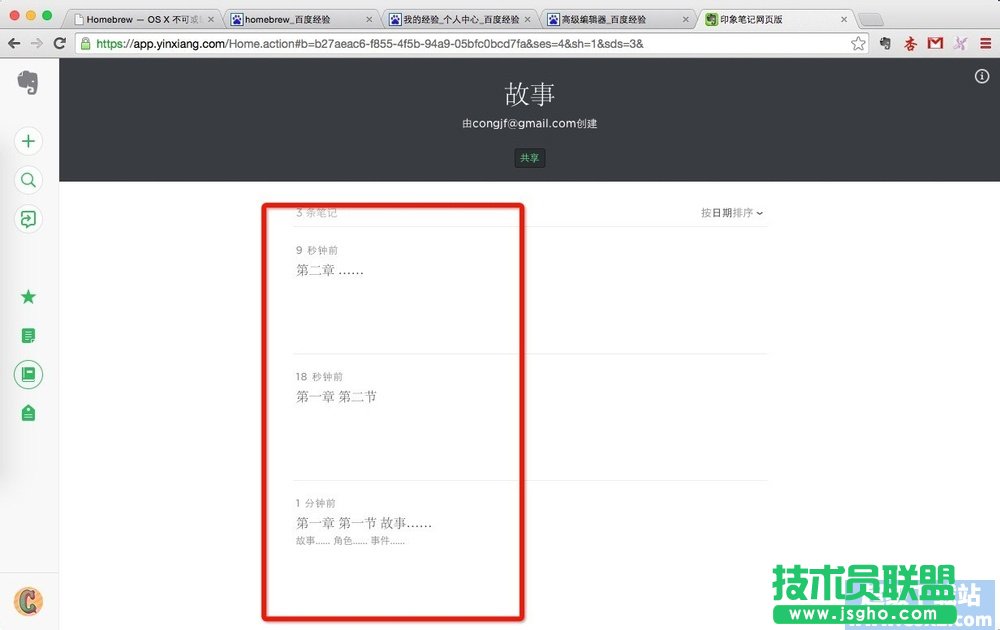Viewport: 1000px width, 630px height.
Task: Close the homebrew_百度经验 tab
Action: [369, 20]
